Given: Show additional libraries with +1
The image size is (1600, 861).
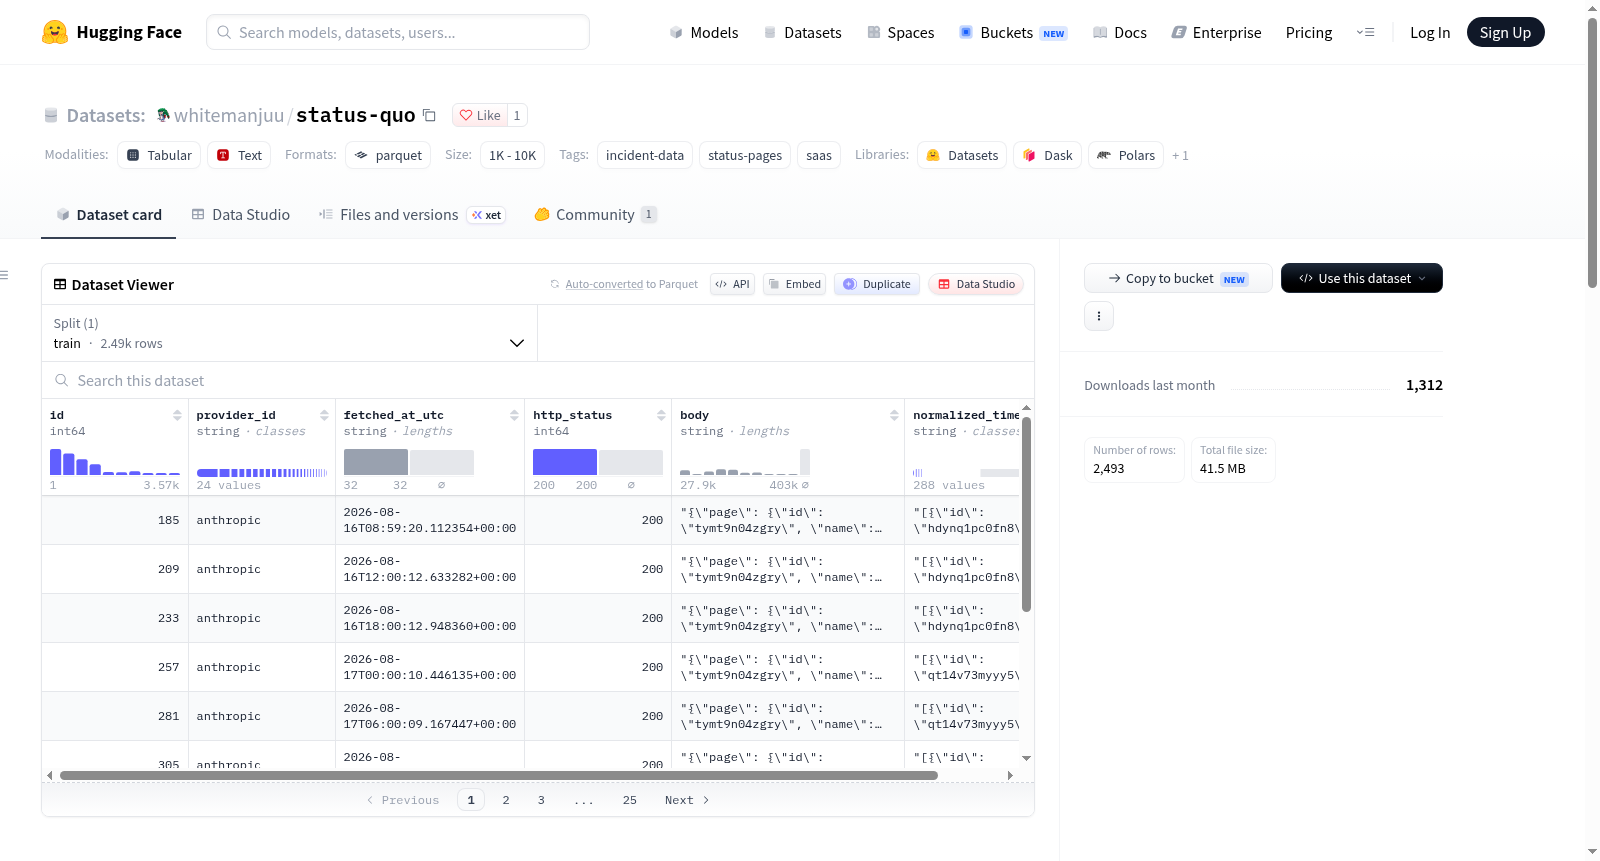Looking at the screenshot, I should [x=1180, y=155].
